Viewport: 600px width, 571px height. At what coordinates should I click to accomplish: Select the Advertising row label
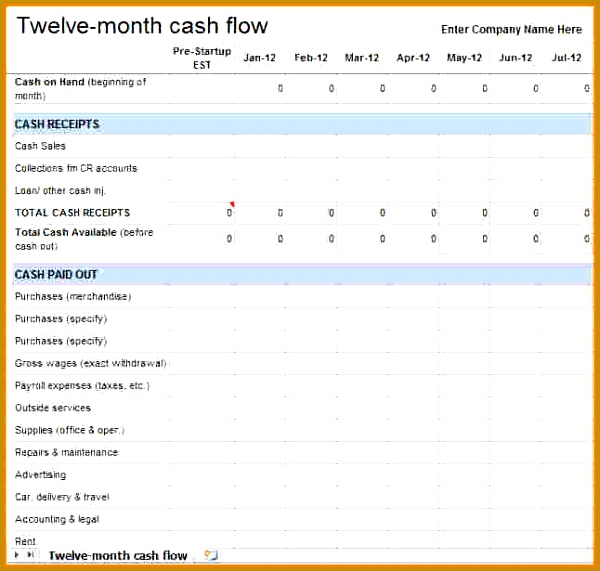41,475
